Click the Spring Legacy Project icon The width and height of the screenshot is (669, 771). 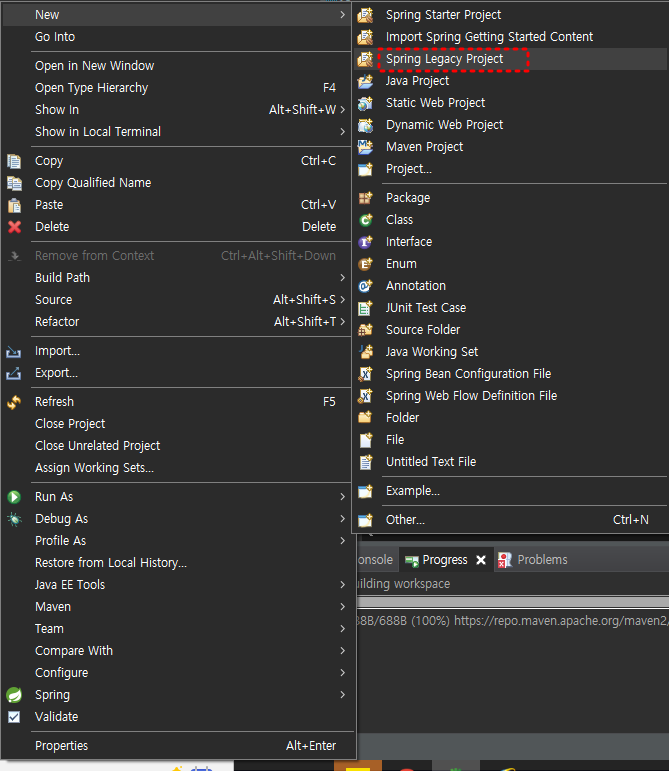point(365,59)
